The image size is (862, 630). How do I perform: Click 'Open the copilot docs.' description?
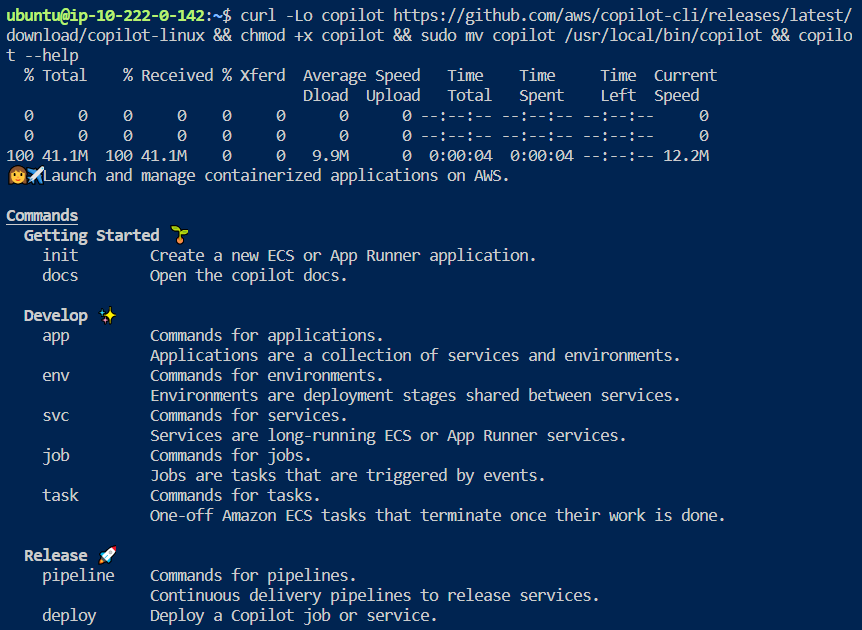249,275
